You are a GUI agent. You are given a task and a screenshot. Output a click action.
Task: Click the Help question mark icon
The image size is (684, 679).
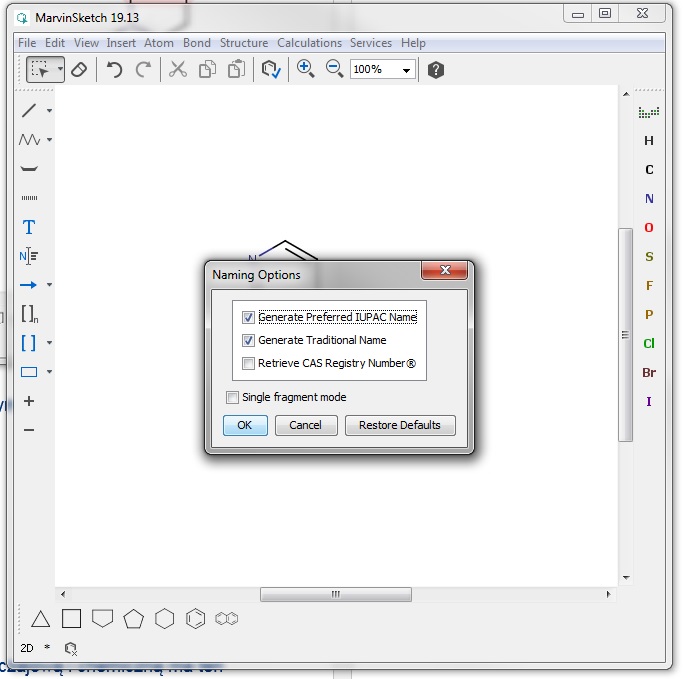(435, 70)
